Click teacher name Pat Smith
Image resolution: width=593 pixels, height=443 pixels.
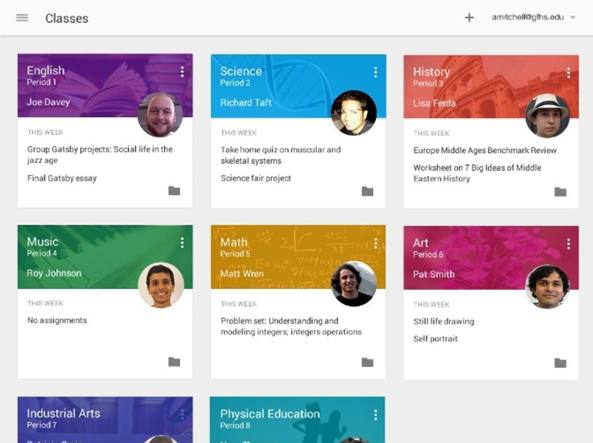tap(434, 274)
